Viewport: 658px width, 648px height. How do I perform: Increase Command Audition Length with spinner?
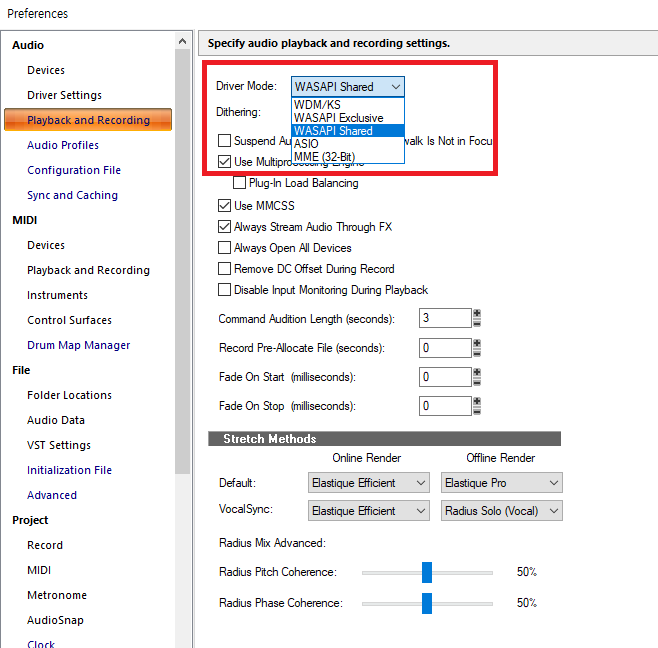pos(477,313)
